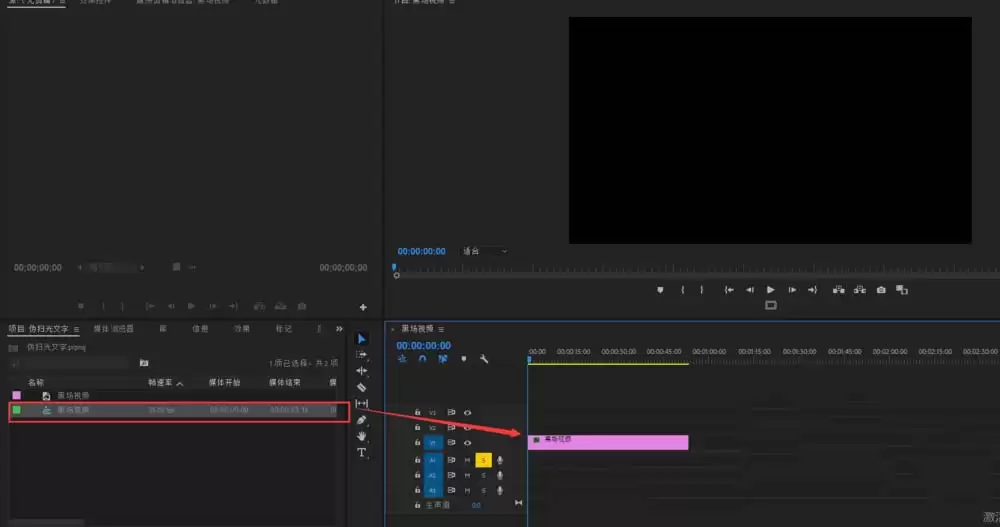The image size is (1000, 527).
Task: Select the Type tool
Action: click(x=362, y=453)
